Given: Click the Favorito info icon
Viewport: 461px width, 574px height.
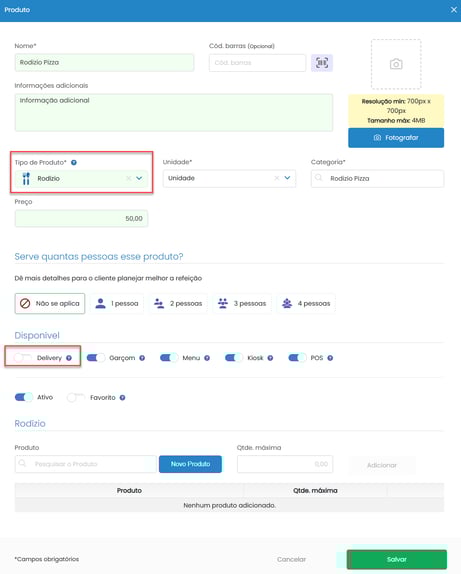Looking at the screenshot, I should [x=122, y=398].
